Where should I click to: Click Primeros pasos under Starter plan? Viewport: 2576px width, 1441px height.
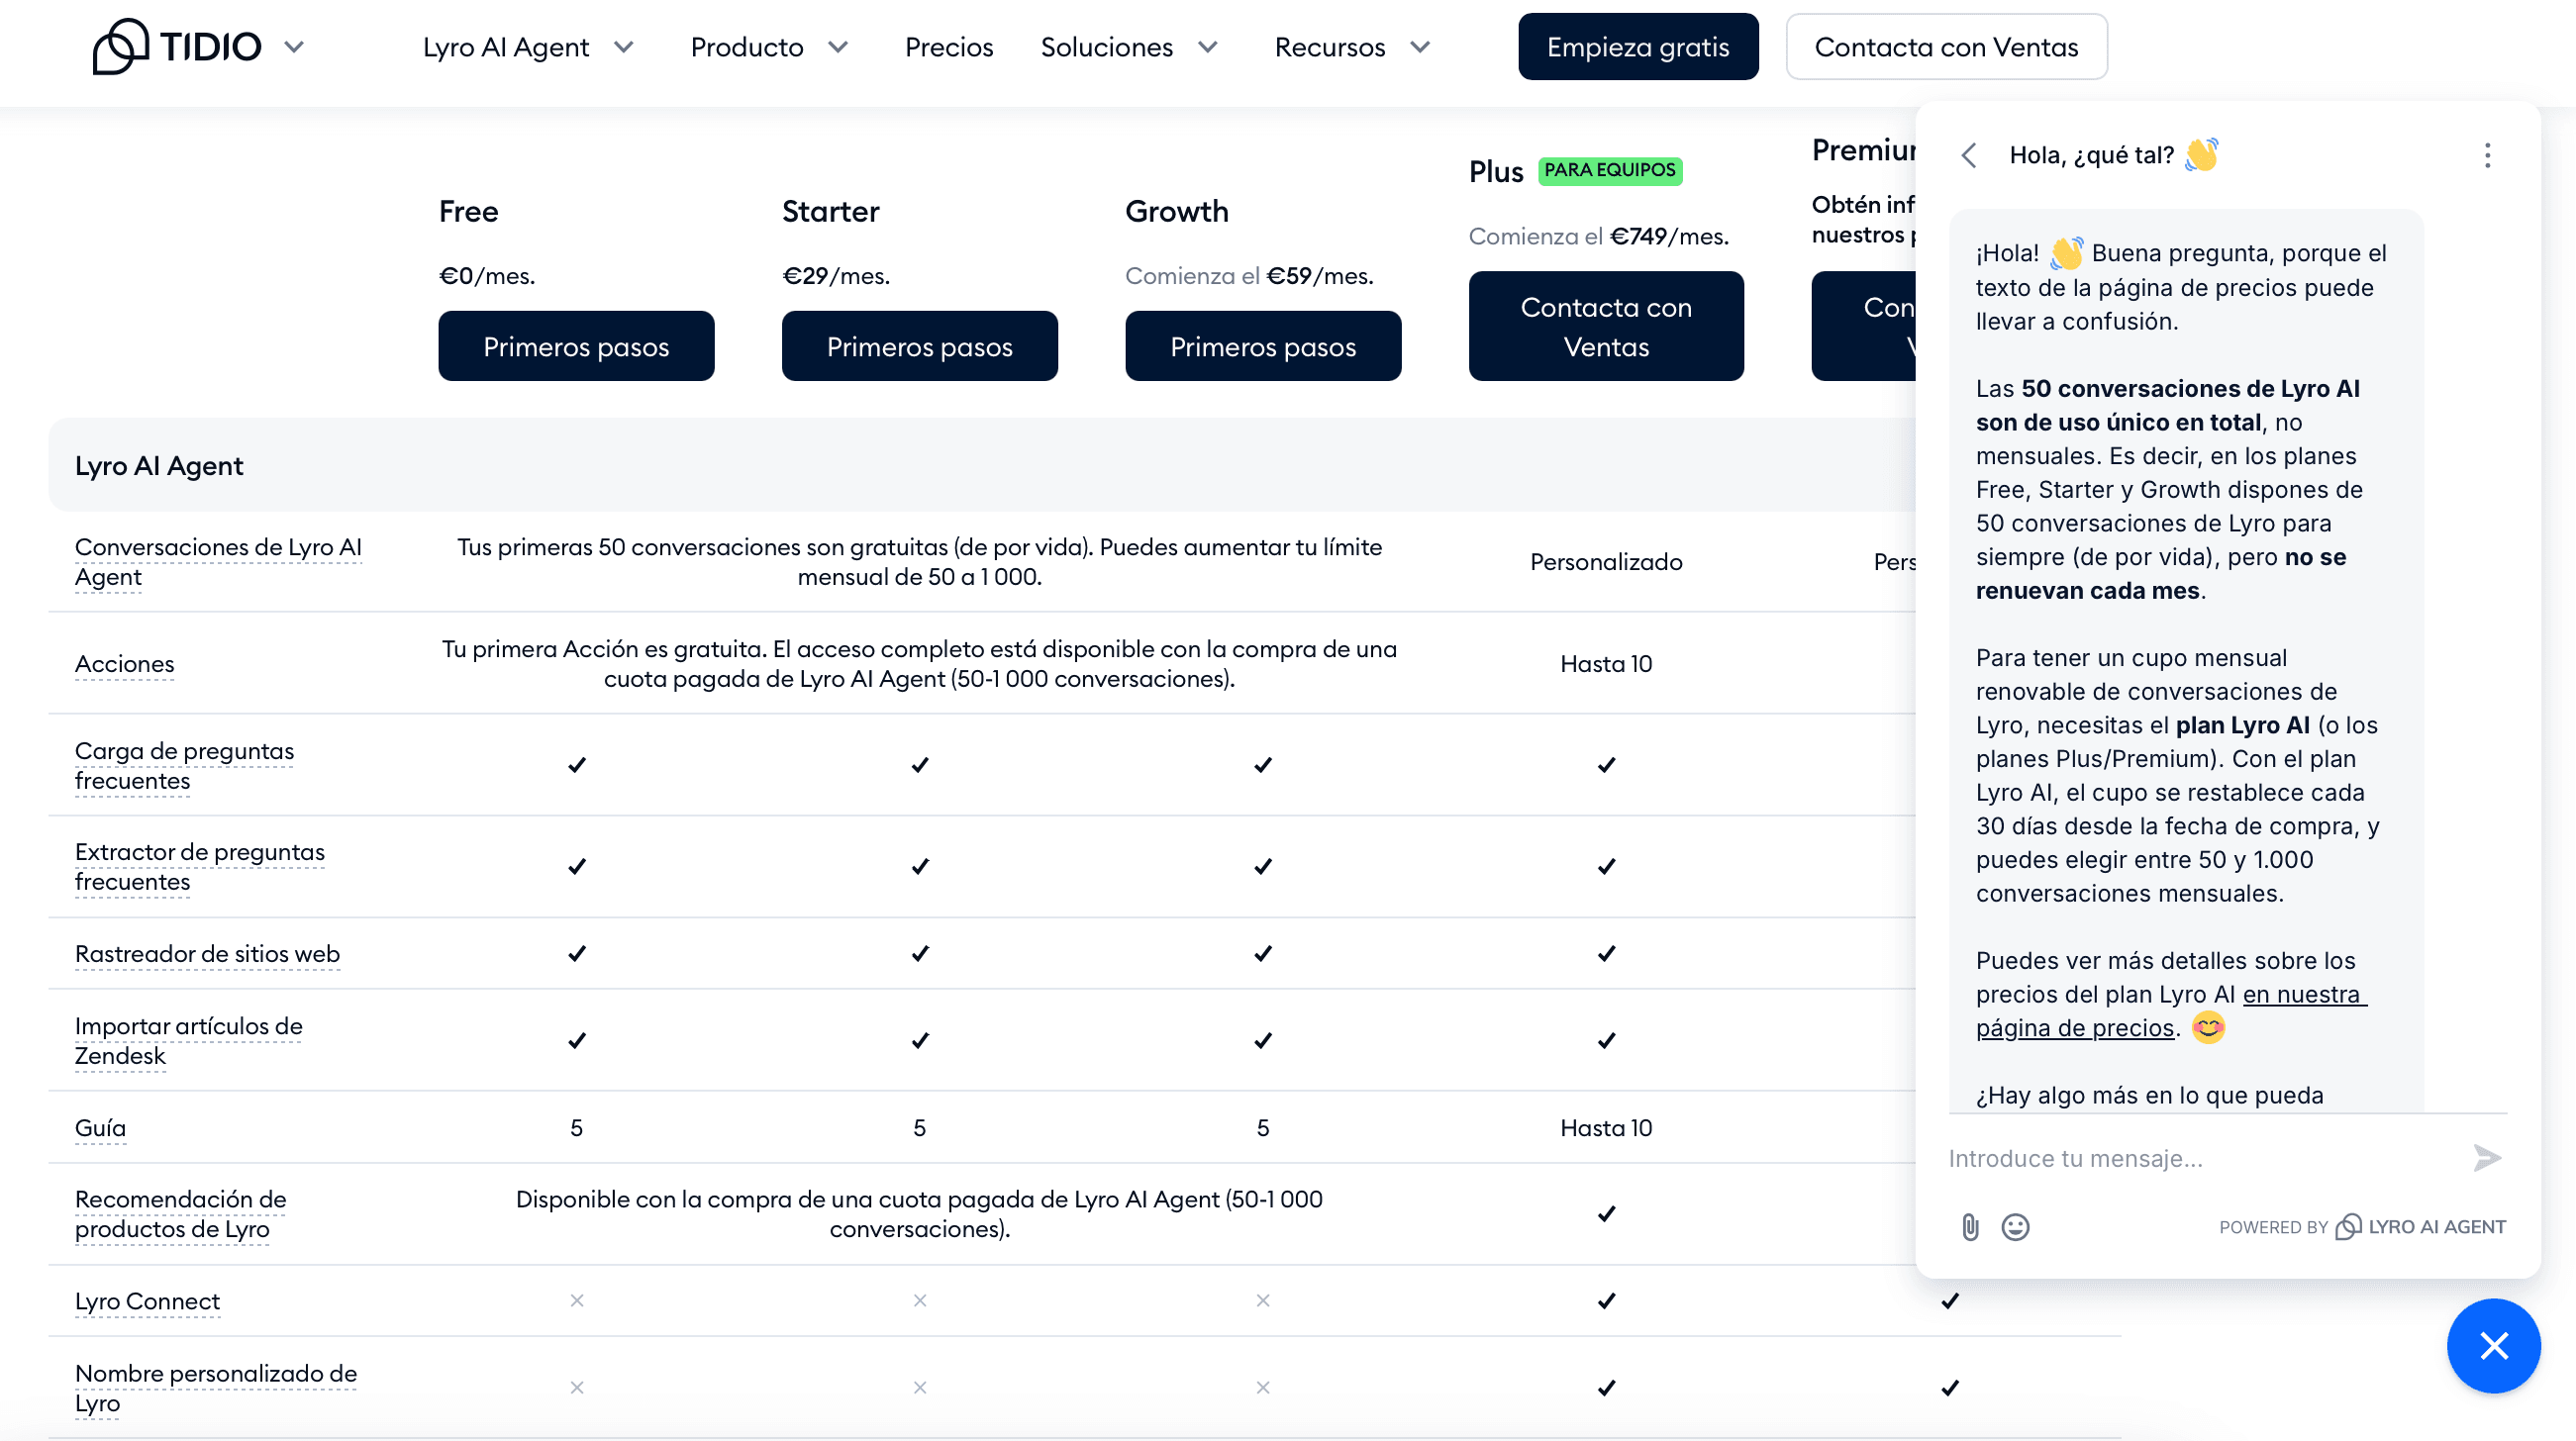coord(919,346)
